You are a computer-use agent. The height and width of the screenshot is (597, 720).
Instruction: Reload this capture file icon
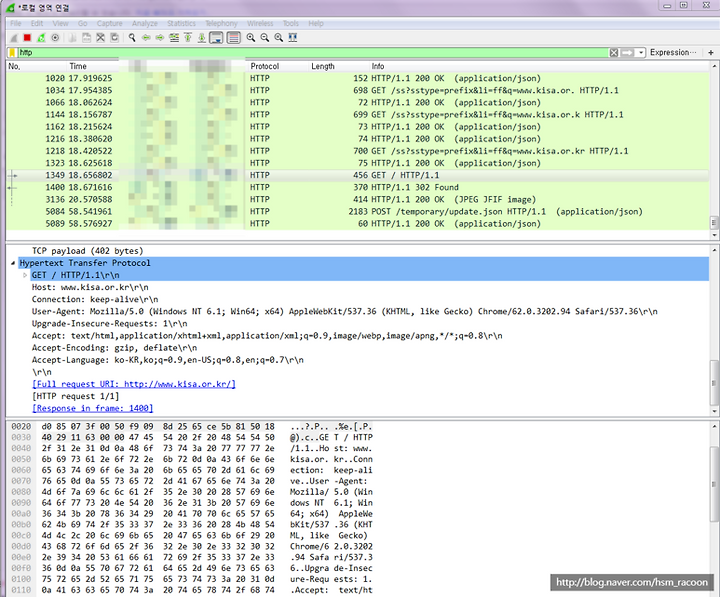click(x=114, y=38)
